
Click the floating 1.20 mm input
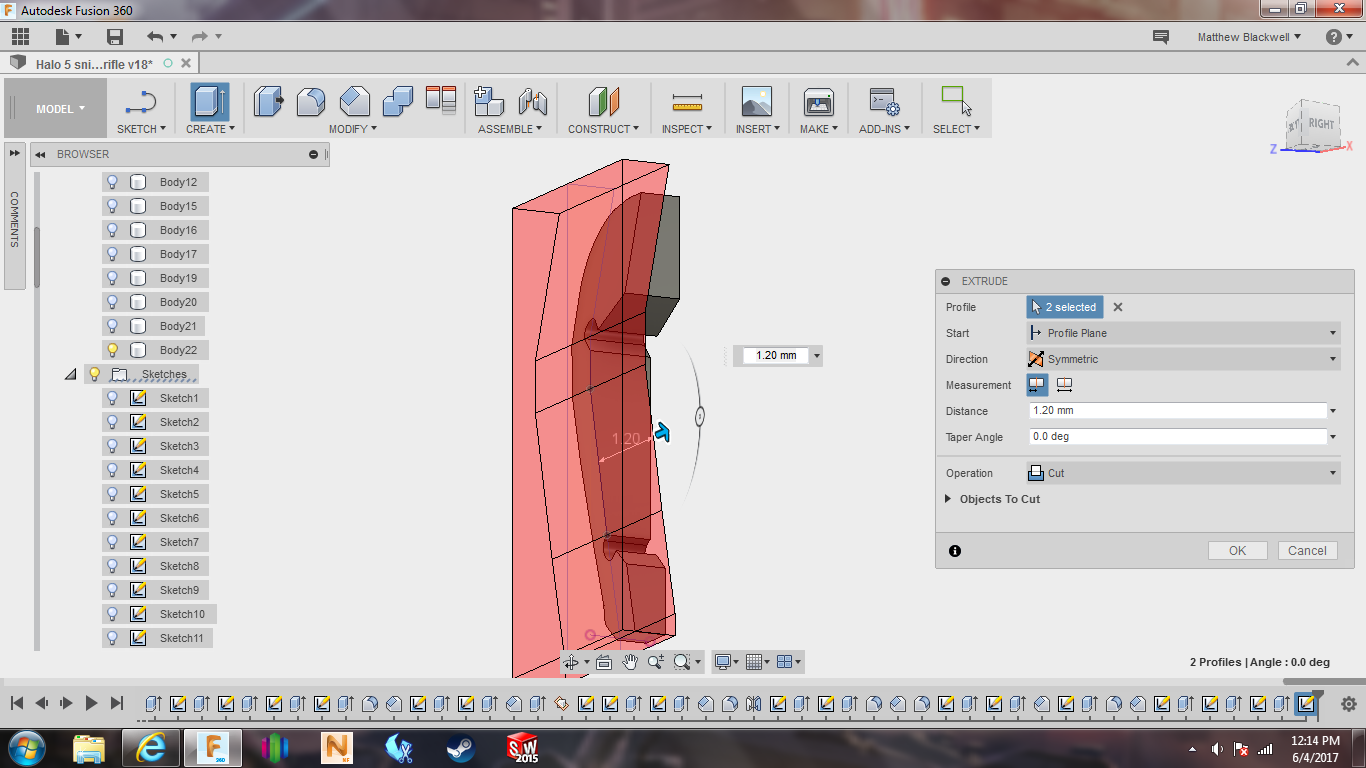[776, 355]
